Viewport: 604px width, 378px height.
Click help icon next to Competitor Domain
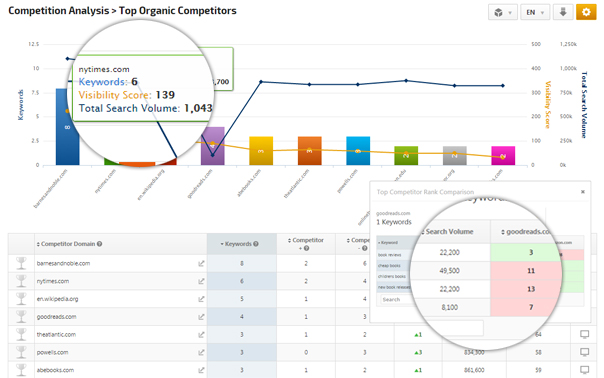(x=99, y=244)
